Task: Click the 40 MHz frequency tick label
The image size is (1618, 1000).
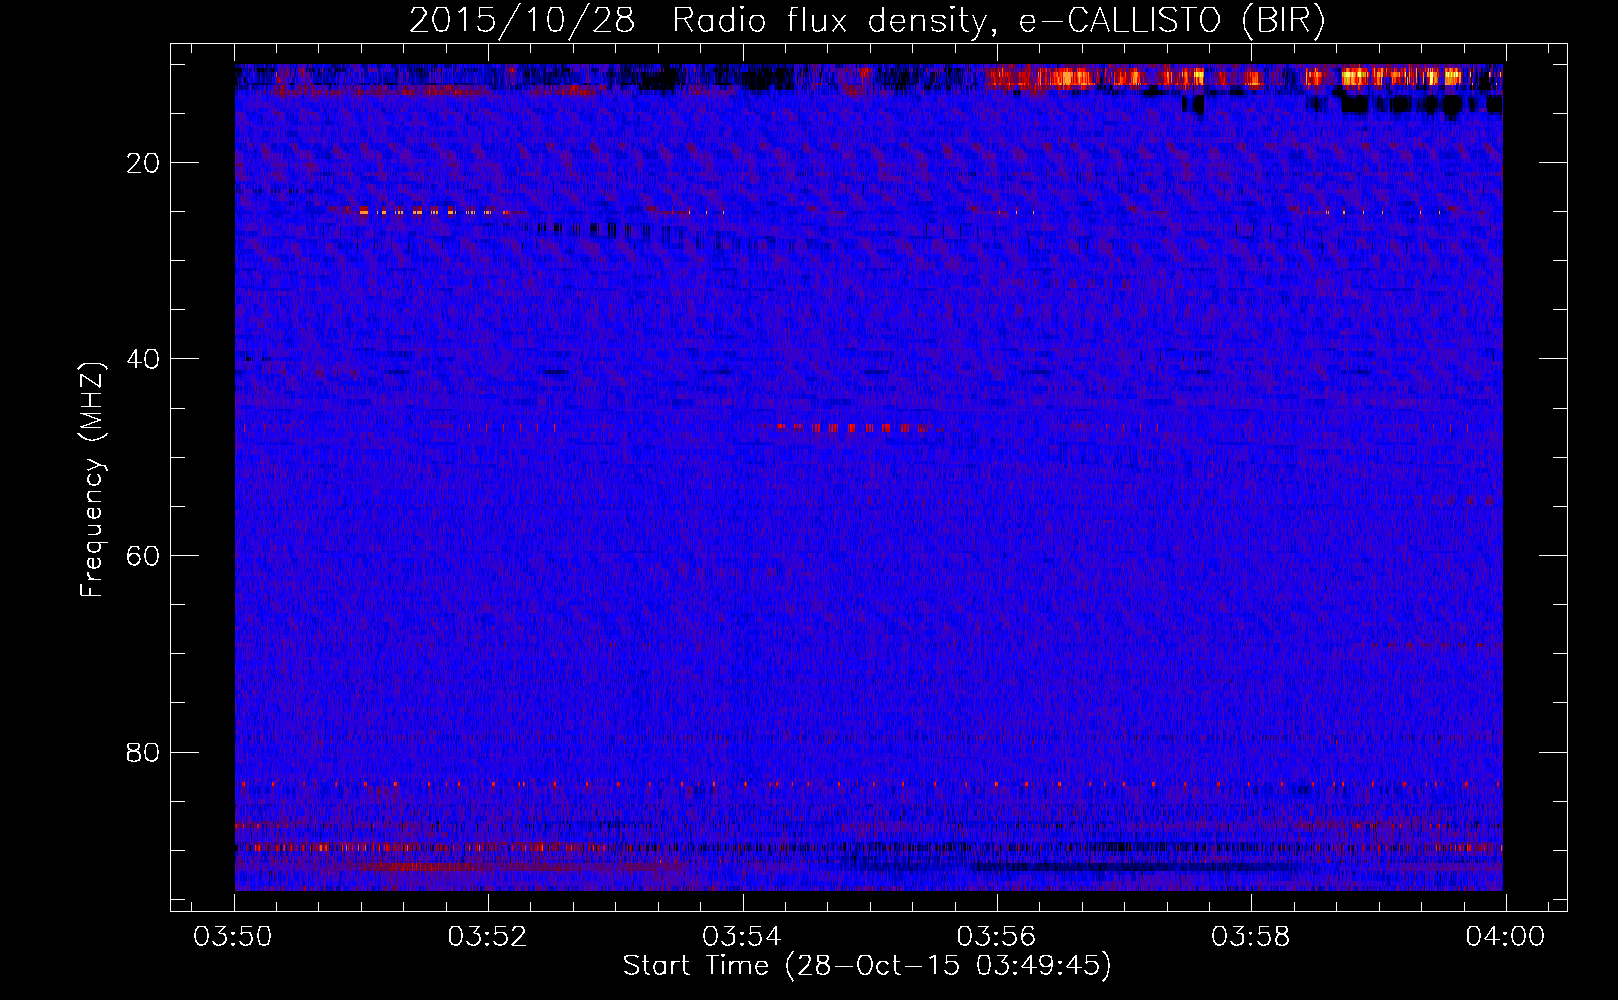Action: click(144, 359)
